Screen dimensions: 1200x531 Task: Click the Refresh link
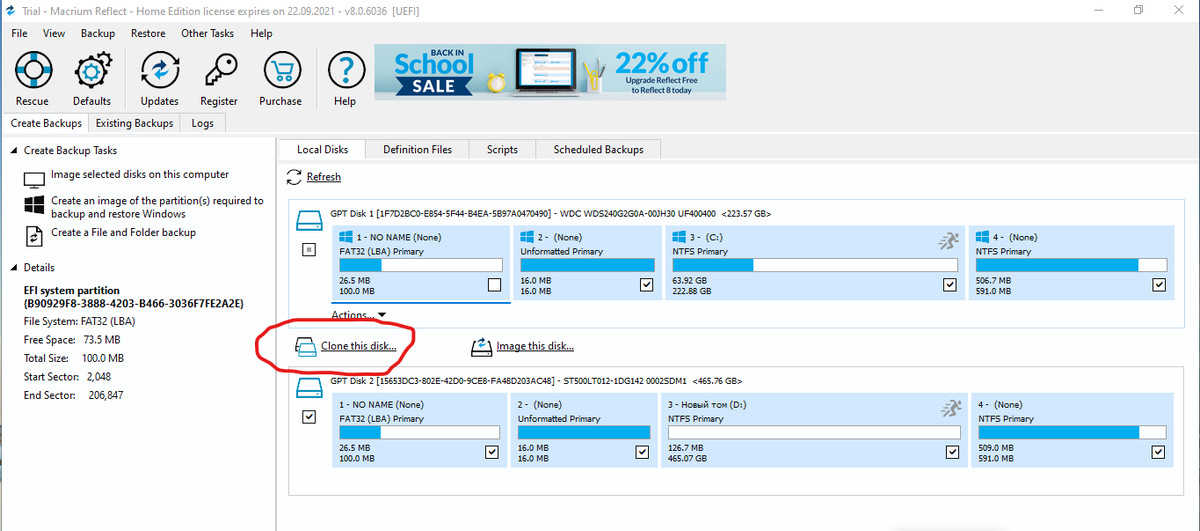pos(323,177)
